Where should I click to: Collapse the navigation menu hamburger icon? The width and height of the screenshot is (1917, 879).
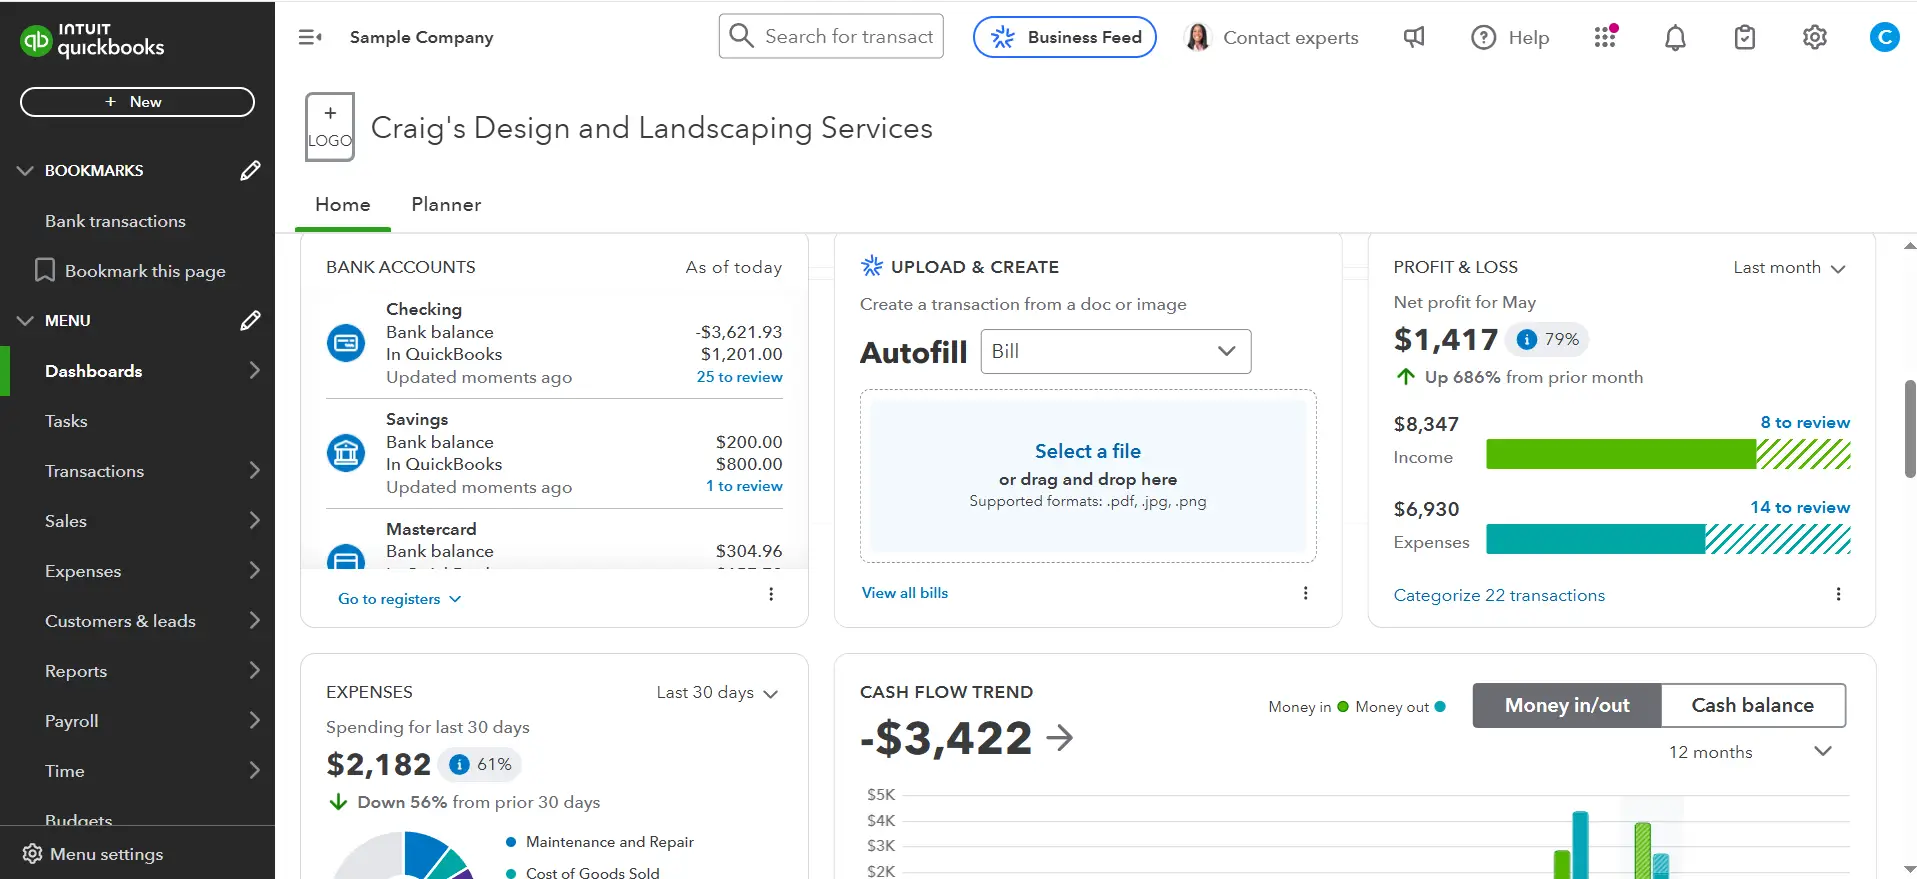(x=310, y=37)
